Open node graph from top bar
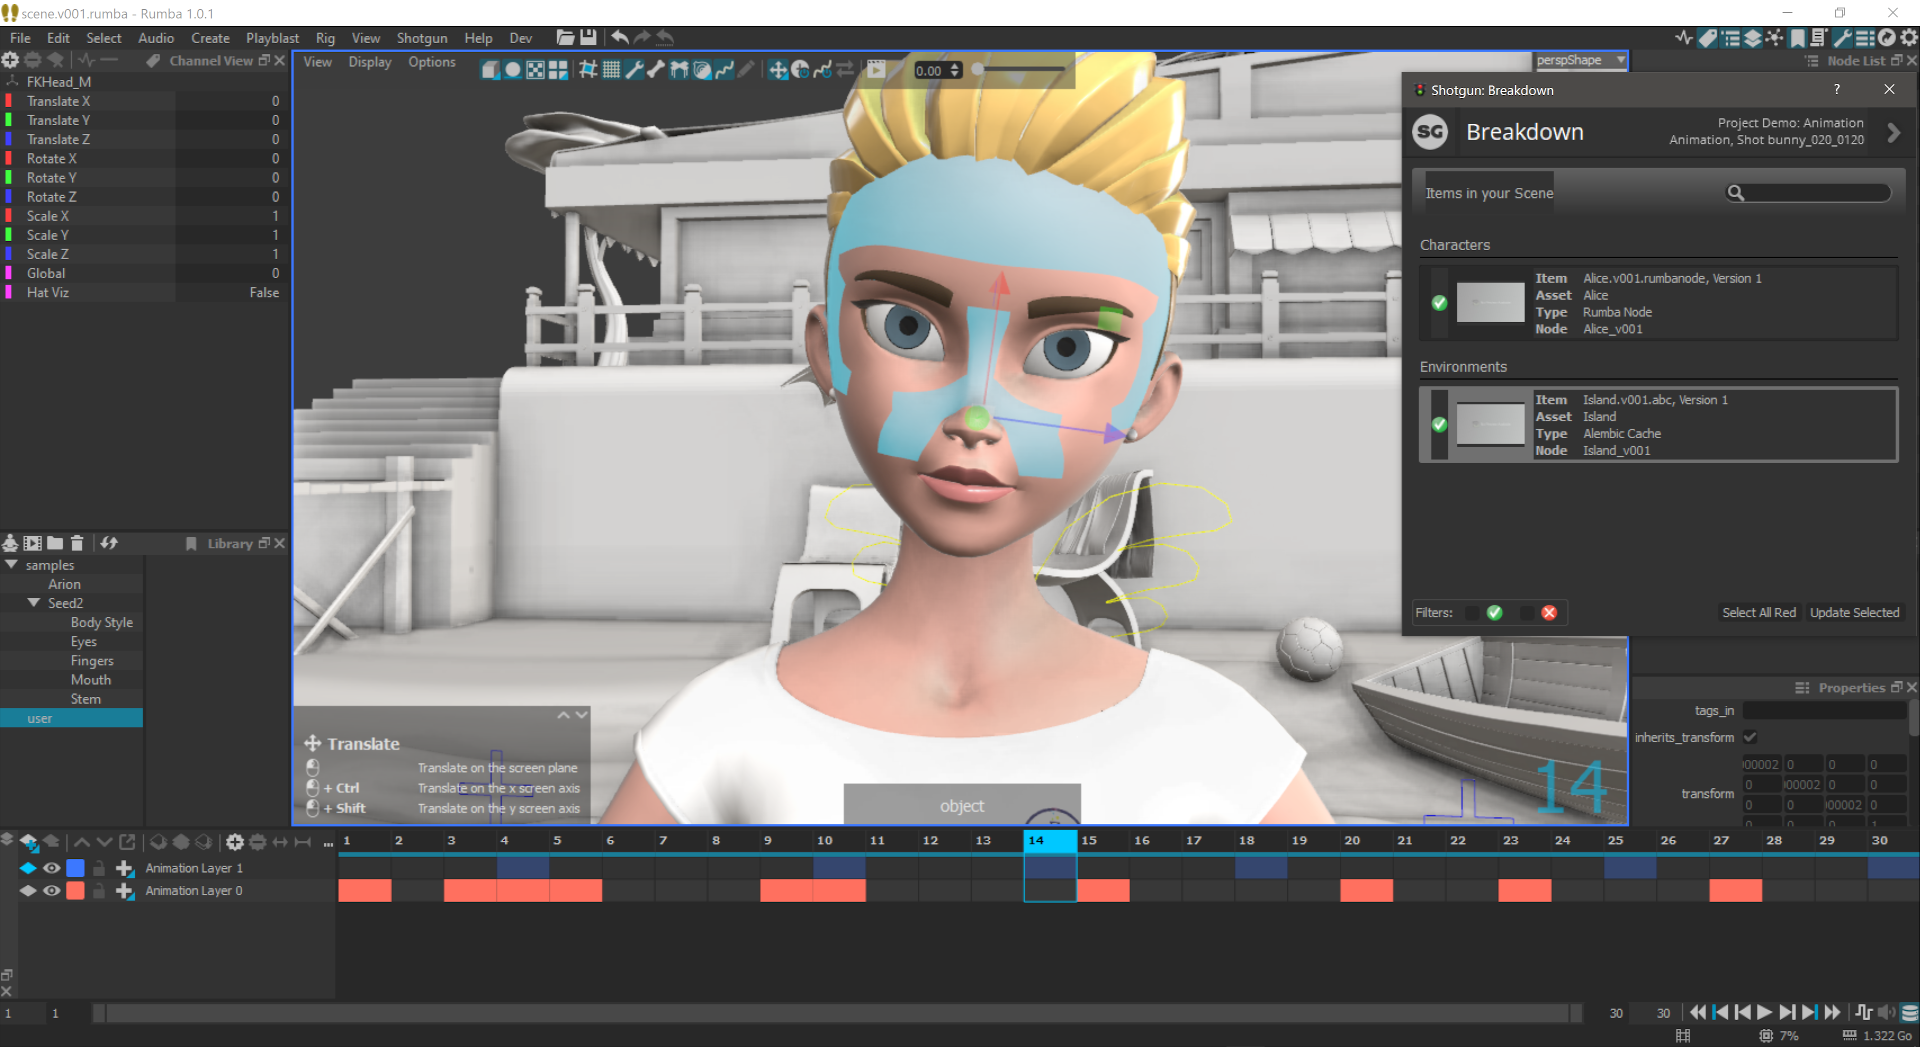This screenshot has width=1920, height=1047. (1775, 38)
